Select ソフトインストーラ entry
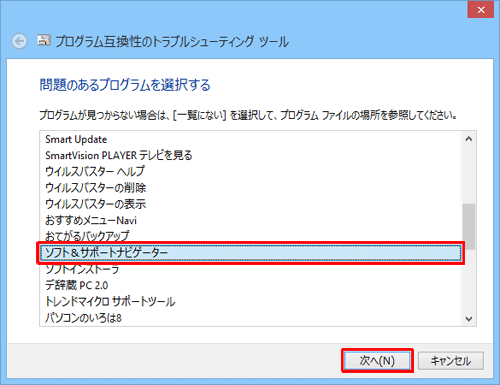The height and width of the screenshot is (385, 500). pyautogui.click(x=251, y=269)
